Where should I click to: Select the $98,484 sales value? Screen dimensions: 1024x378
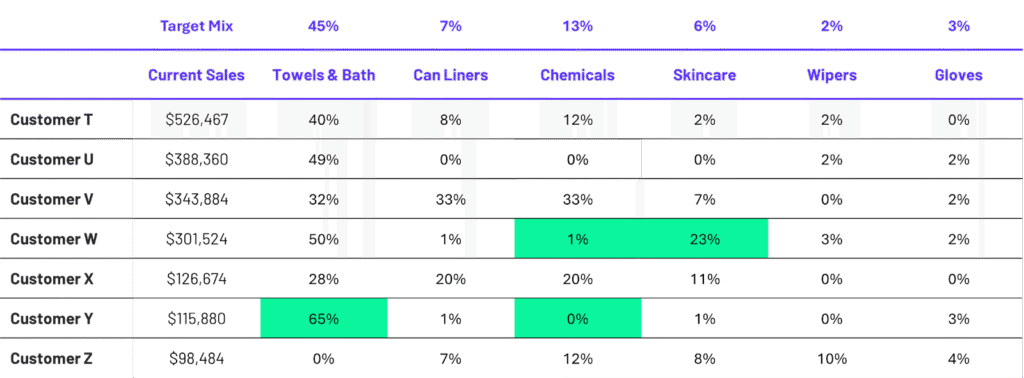tap(197, 358)
